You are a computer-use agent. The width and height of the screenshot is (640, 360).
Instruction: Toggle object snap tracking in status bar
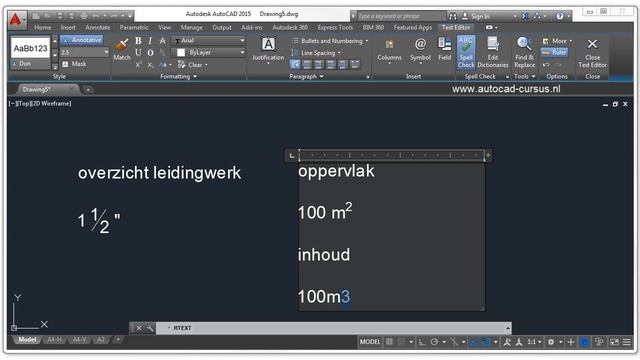[473, 342]
